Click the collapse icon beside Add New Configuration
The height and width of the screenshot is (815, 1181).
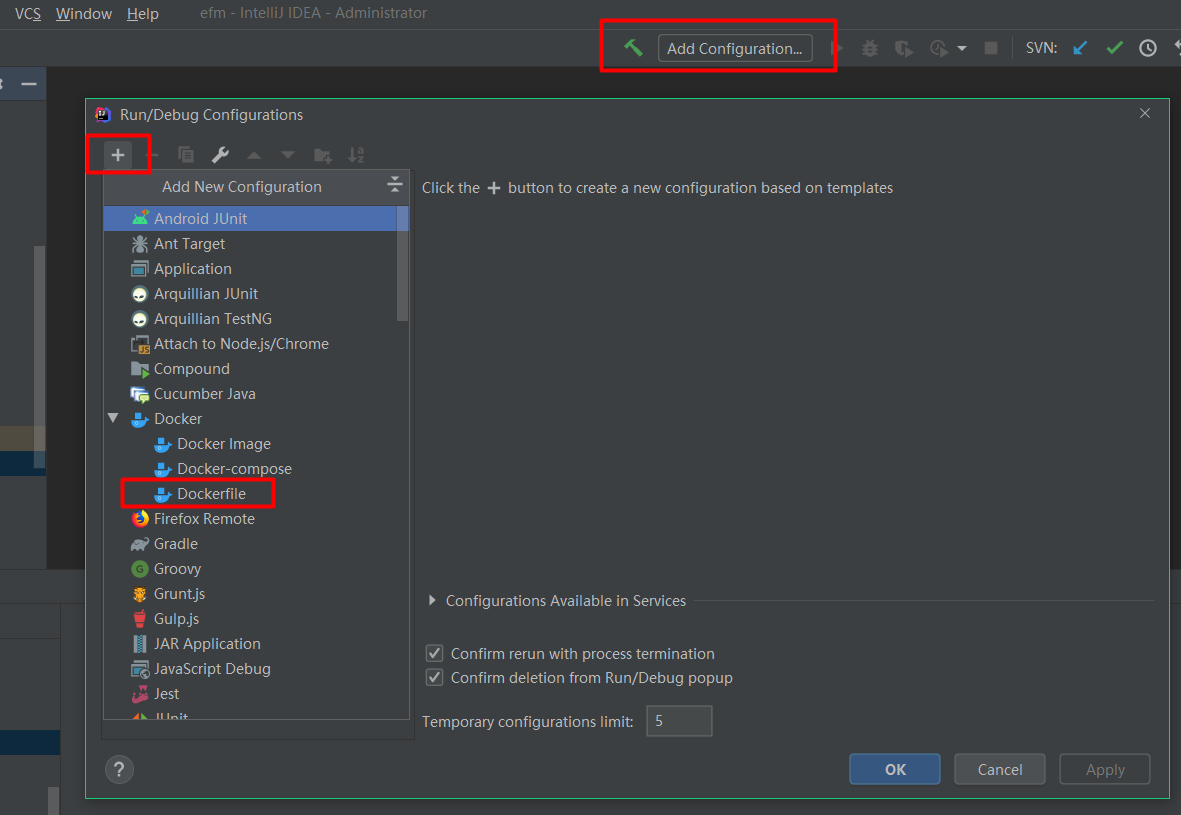tap(395, 185)
